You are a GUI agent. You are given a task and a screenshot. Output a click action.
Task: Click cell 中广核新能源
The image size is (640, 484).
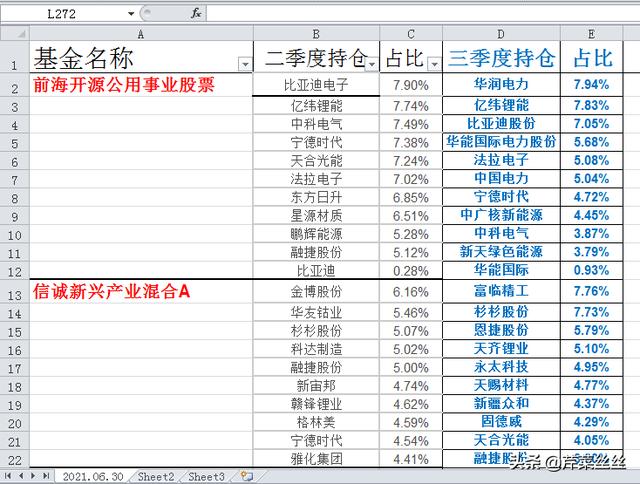tap(501, 215)
